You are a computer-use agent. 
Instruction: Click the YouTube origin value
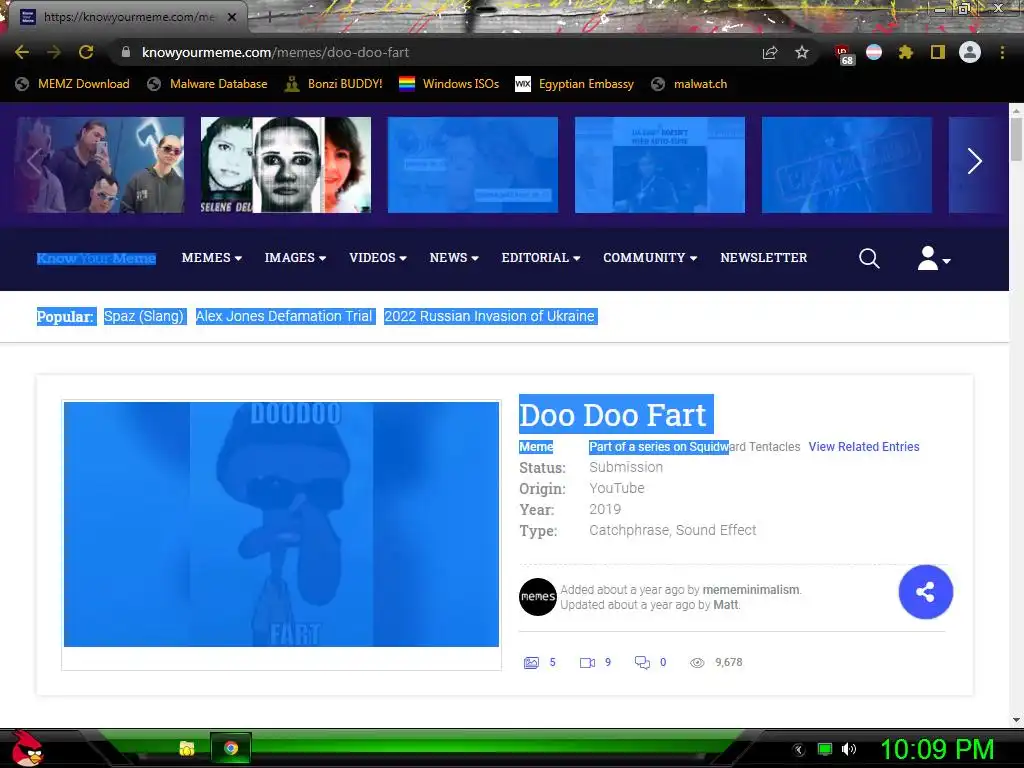point(616,488)
